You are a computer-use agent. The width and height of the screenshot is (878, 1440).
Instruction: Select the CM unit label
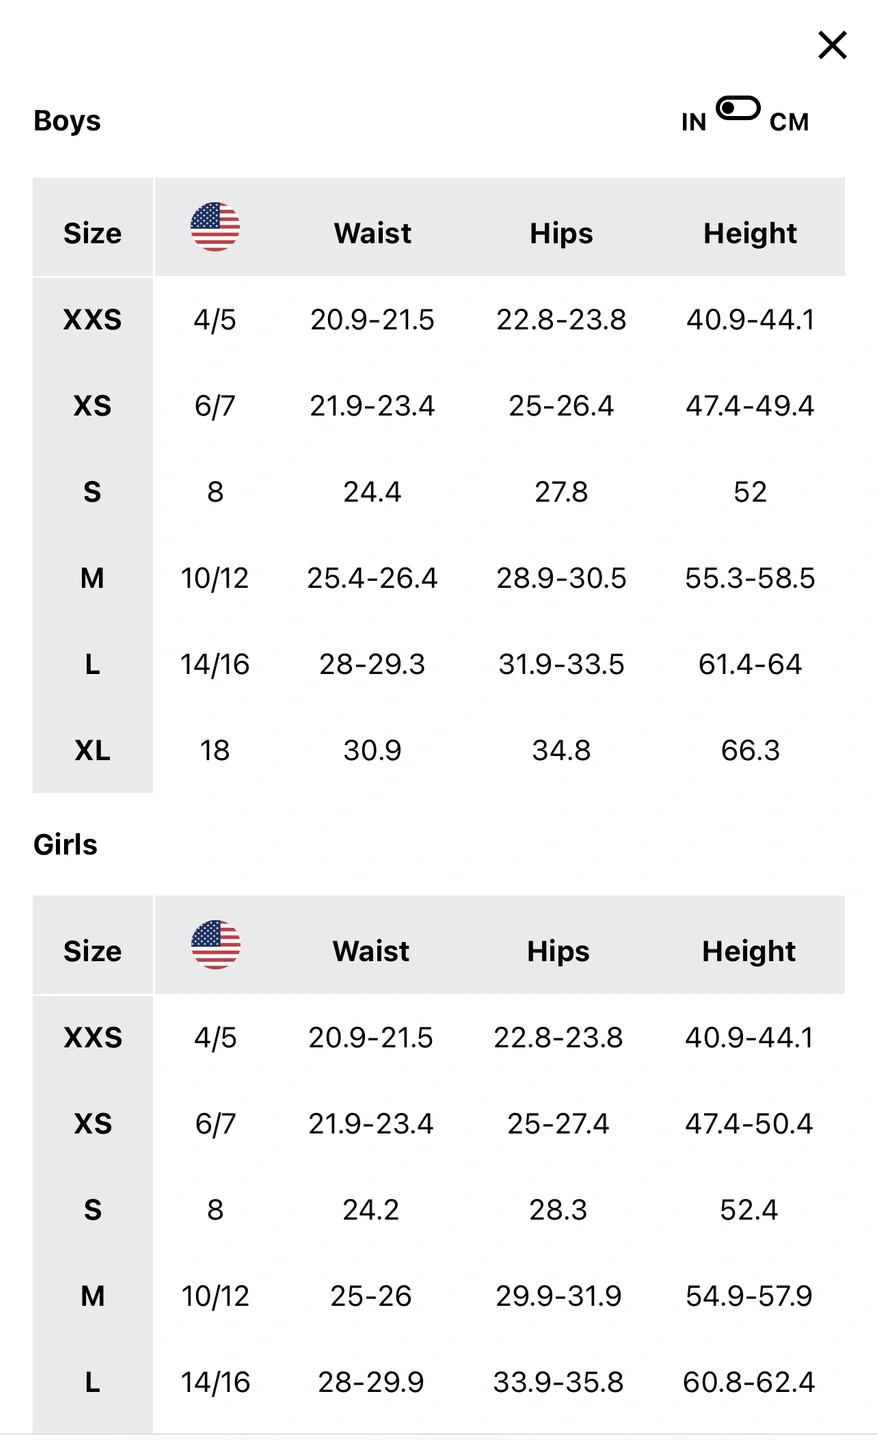pos(789,122)
